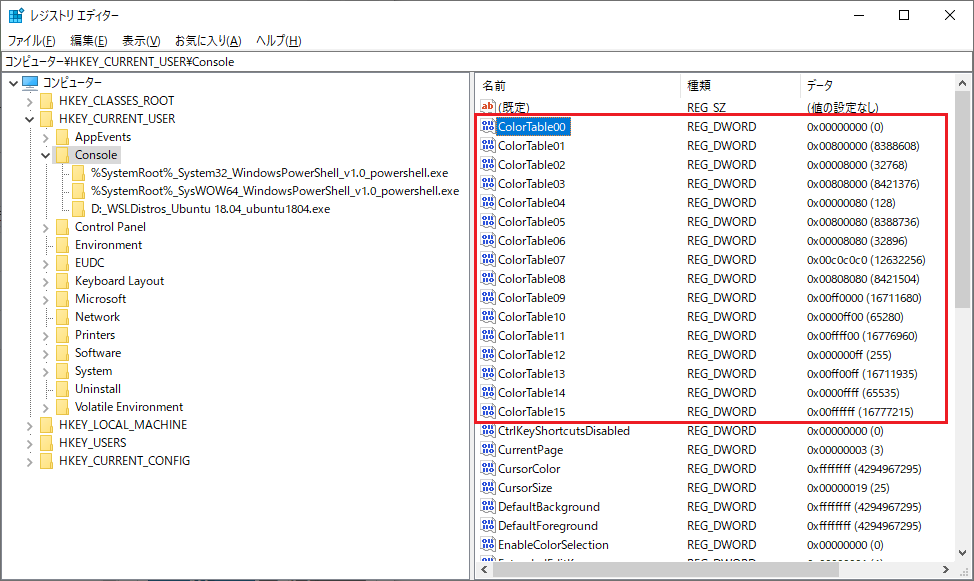Collapse the HKEY_CURRENT_USER branch
The width and height of the screenshot is (974, 581).
click(31, 117)
